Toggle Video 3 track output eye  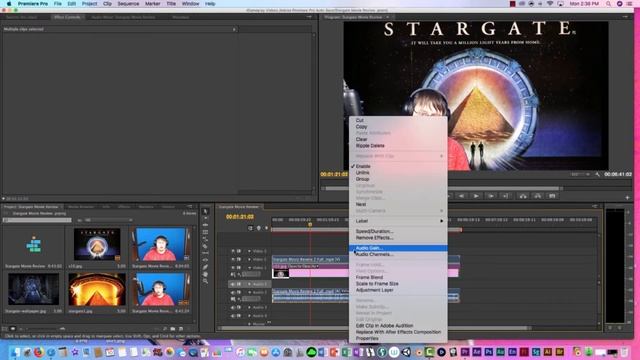(233, 251)
